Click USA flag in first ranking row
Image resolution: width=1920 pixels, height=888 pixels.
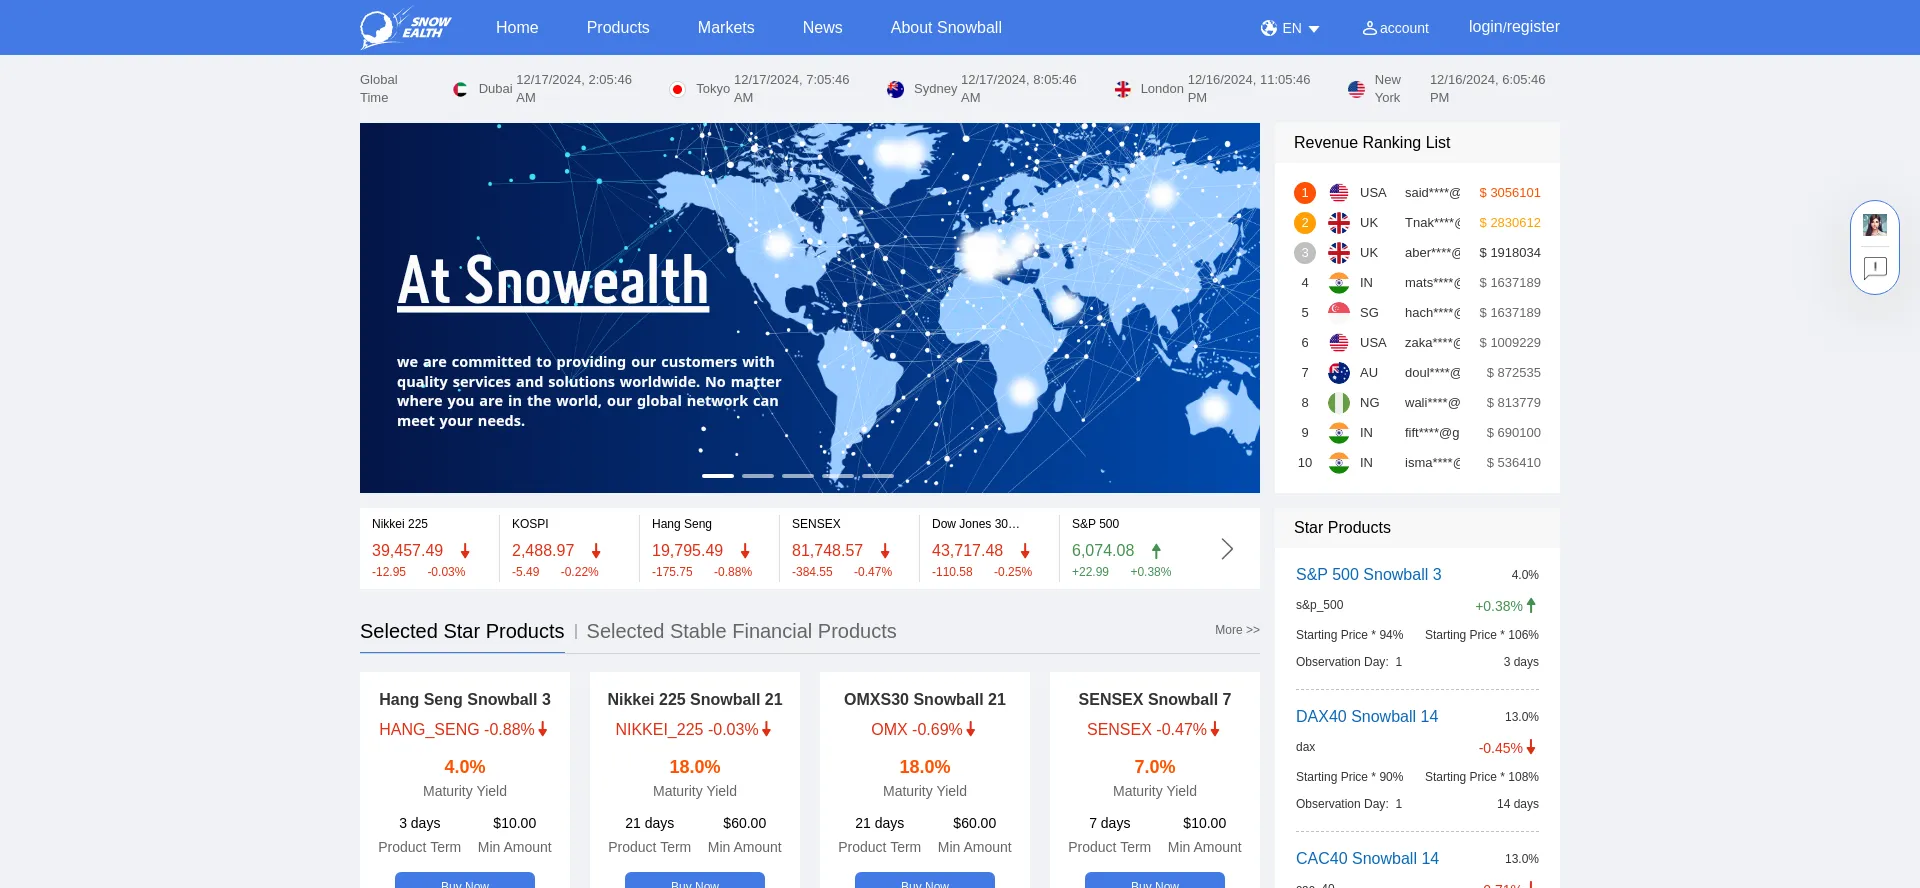pos(1339,193)
